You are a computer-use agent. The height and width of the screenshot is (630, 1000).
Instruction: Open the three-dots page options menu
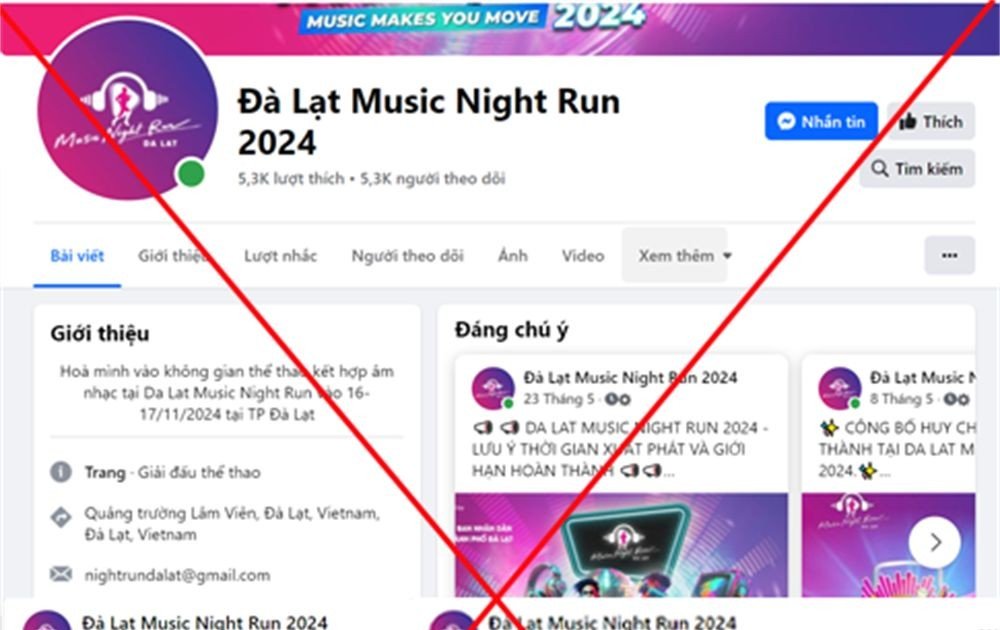click(950, 255)
